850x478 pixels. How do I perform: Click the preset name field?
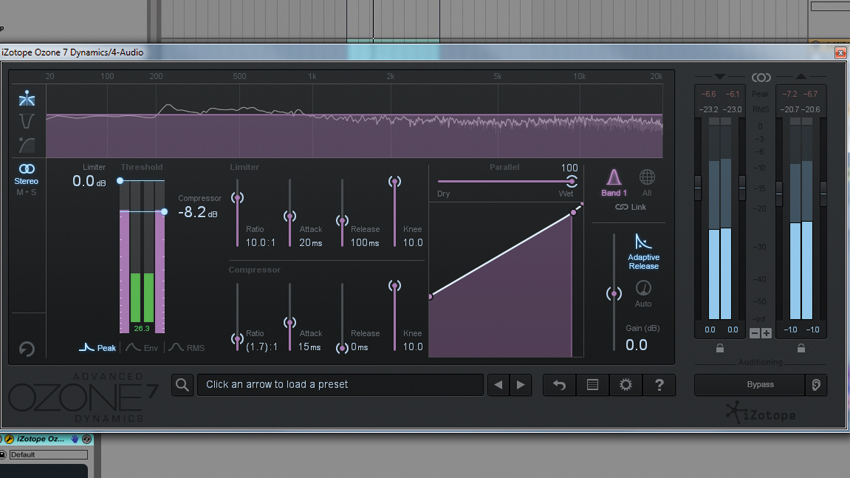340,385
